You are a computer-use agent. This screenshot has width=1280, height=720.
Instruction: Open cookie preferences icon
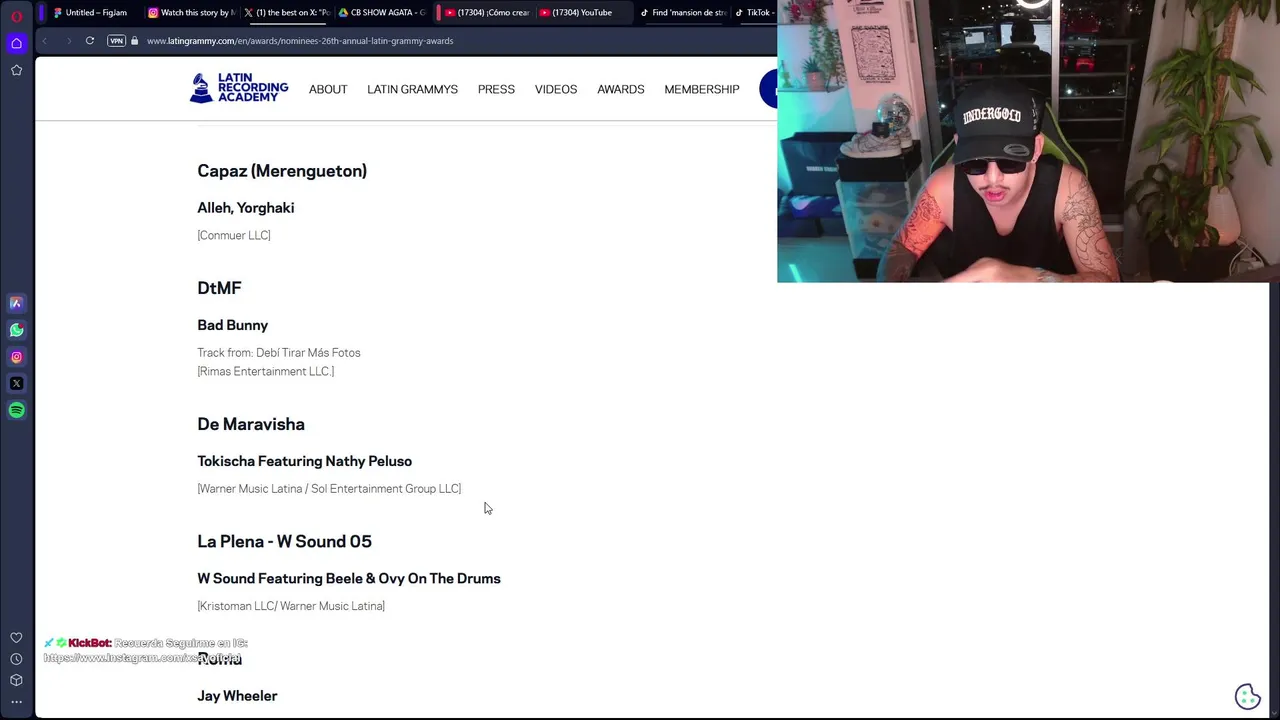tap(1247, 696)
